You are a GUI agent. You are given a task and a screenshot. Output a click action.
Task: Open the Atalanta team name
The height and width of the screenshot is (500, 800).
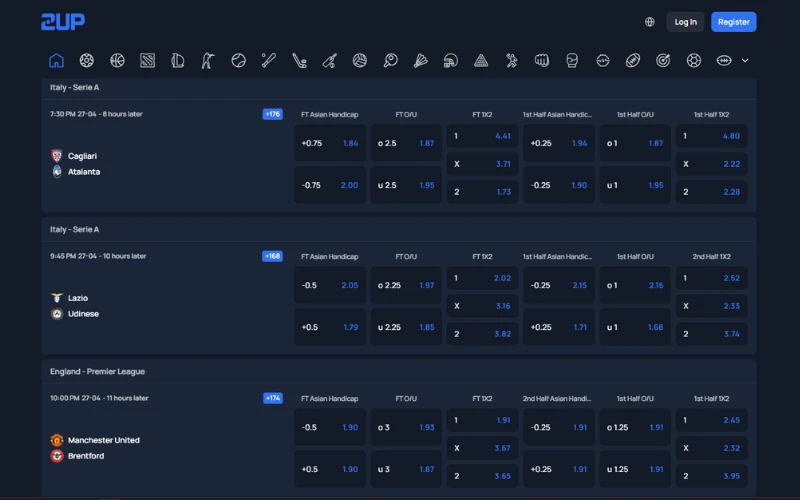[84, 172]
